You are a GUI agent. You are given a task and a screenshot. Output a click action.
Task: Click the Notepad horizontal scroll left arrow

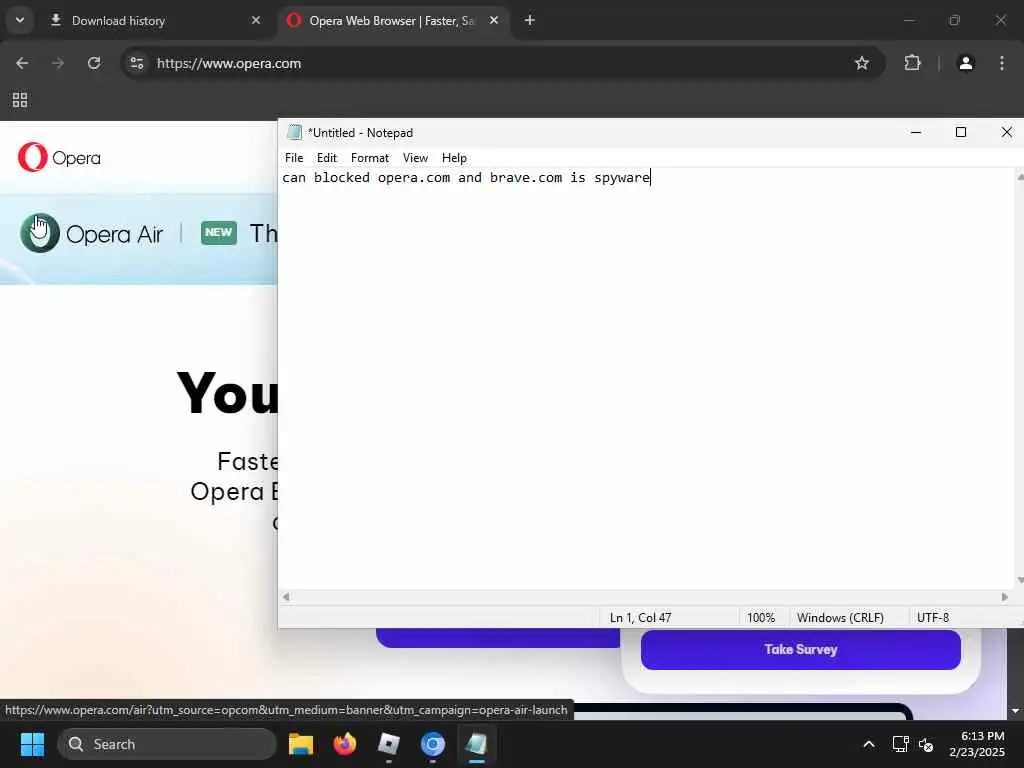point(286,597)
